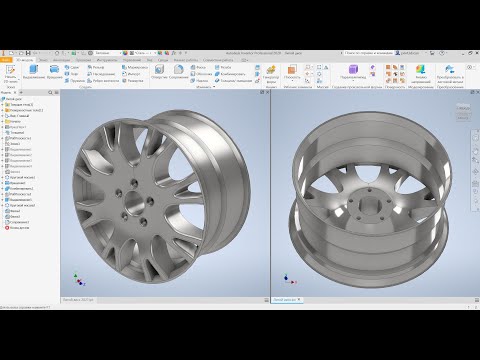480x360 pixels.
Task: Switch to the Инструменты ribbon tab
Action: (x=107, y=60)
